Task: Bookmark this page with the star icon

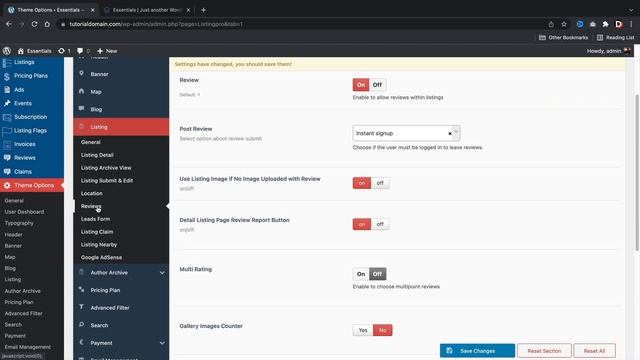Action: pos(564,24)
